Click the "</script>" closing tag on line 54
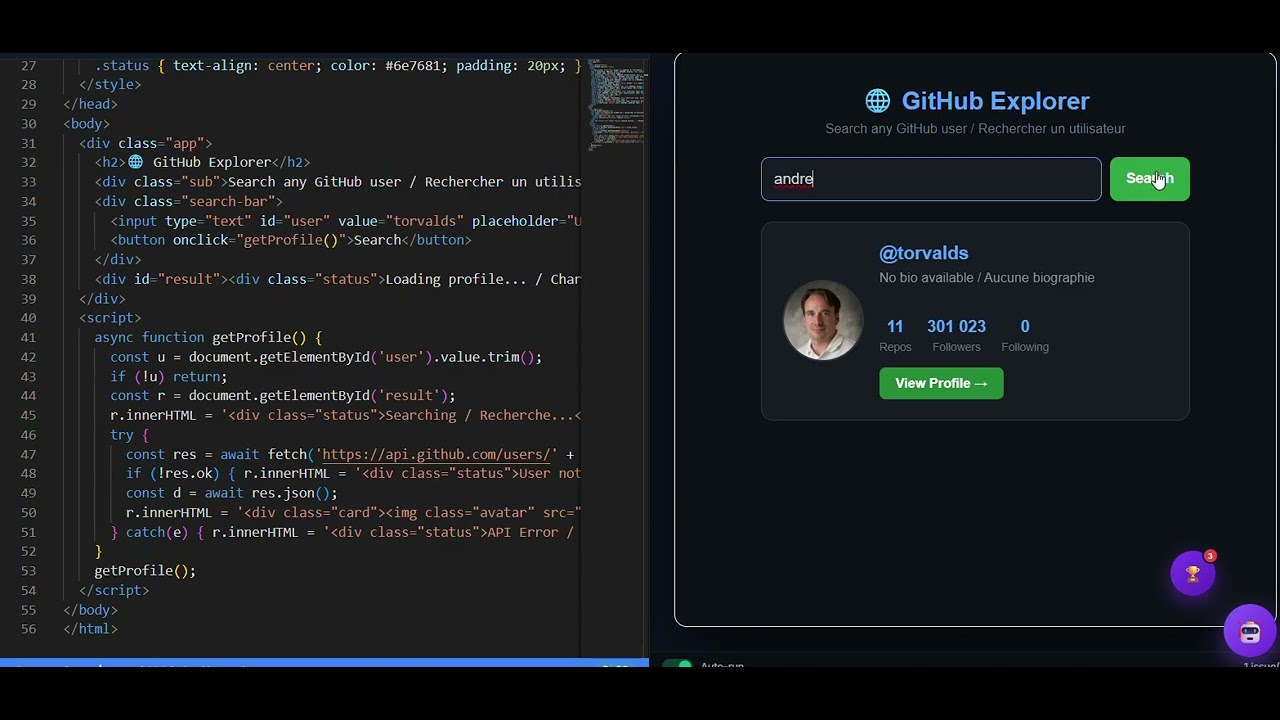1280x720 pixels. (114, 590)
